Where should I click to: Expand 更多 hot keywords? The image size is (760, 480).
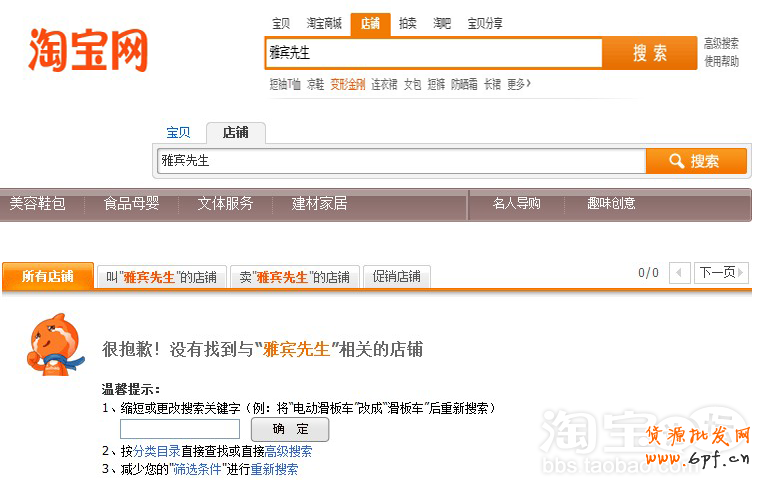519,84
